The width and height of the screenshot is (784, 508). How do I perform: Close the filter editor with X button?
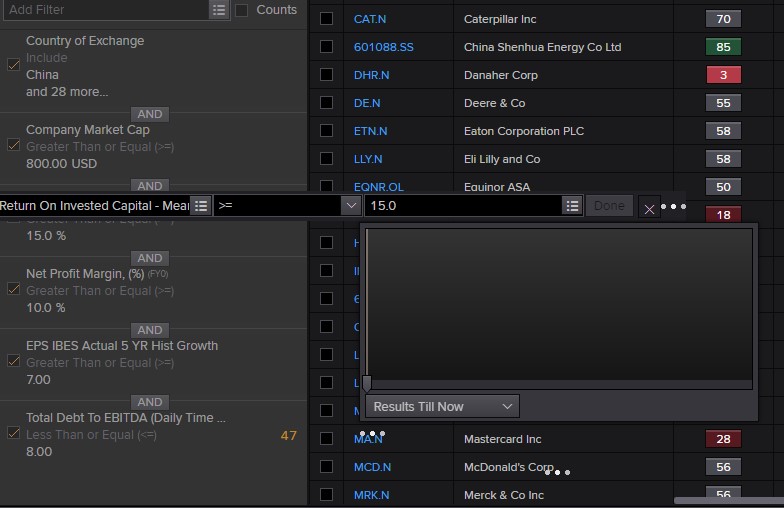tap(649, 206)
